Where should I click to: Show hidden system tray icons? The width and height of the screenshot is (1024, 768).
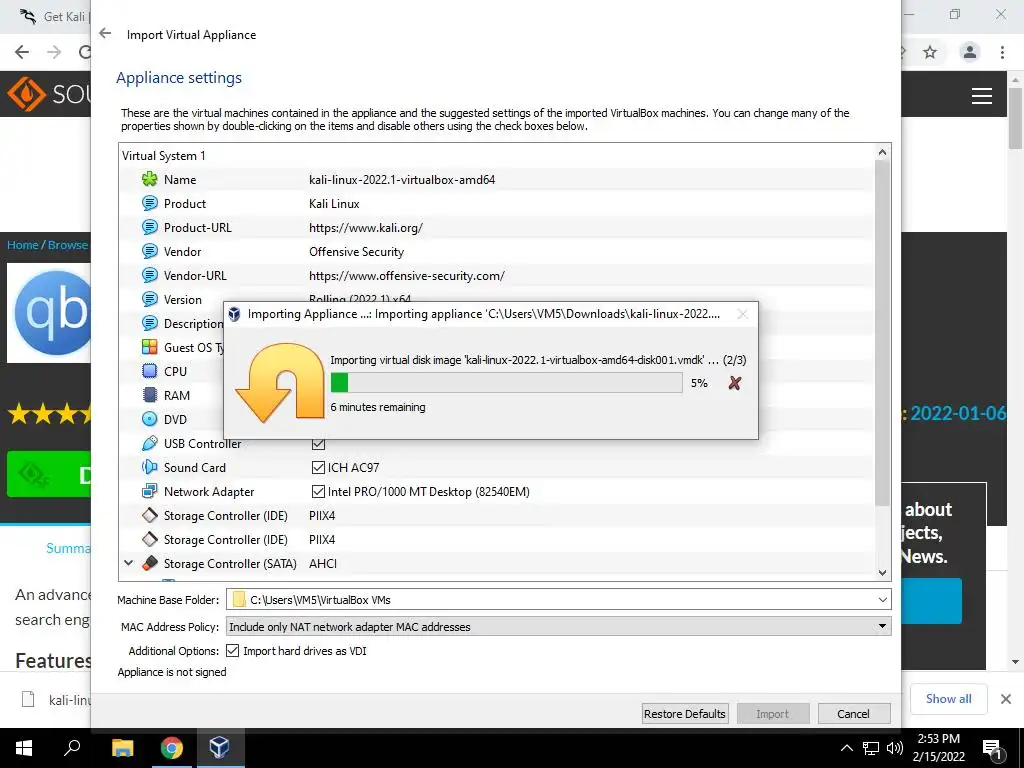[846, 748]
